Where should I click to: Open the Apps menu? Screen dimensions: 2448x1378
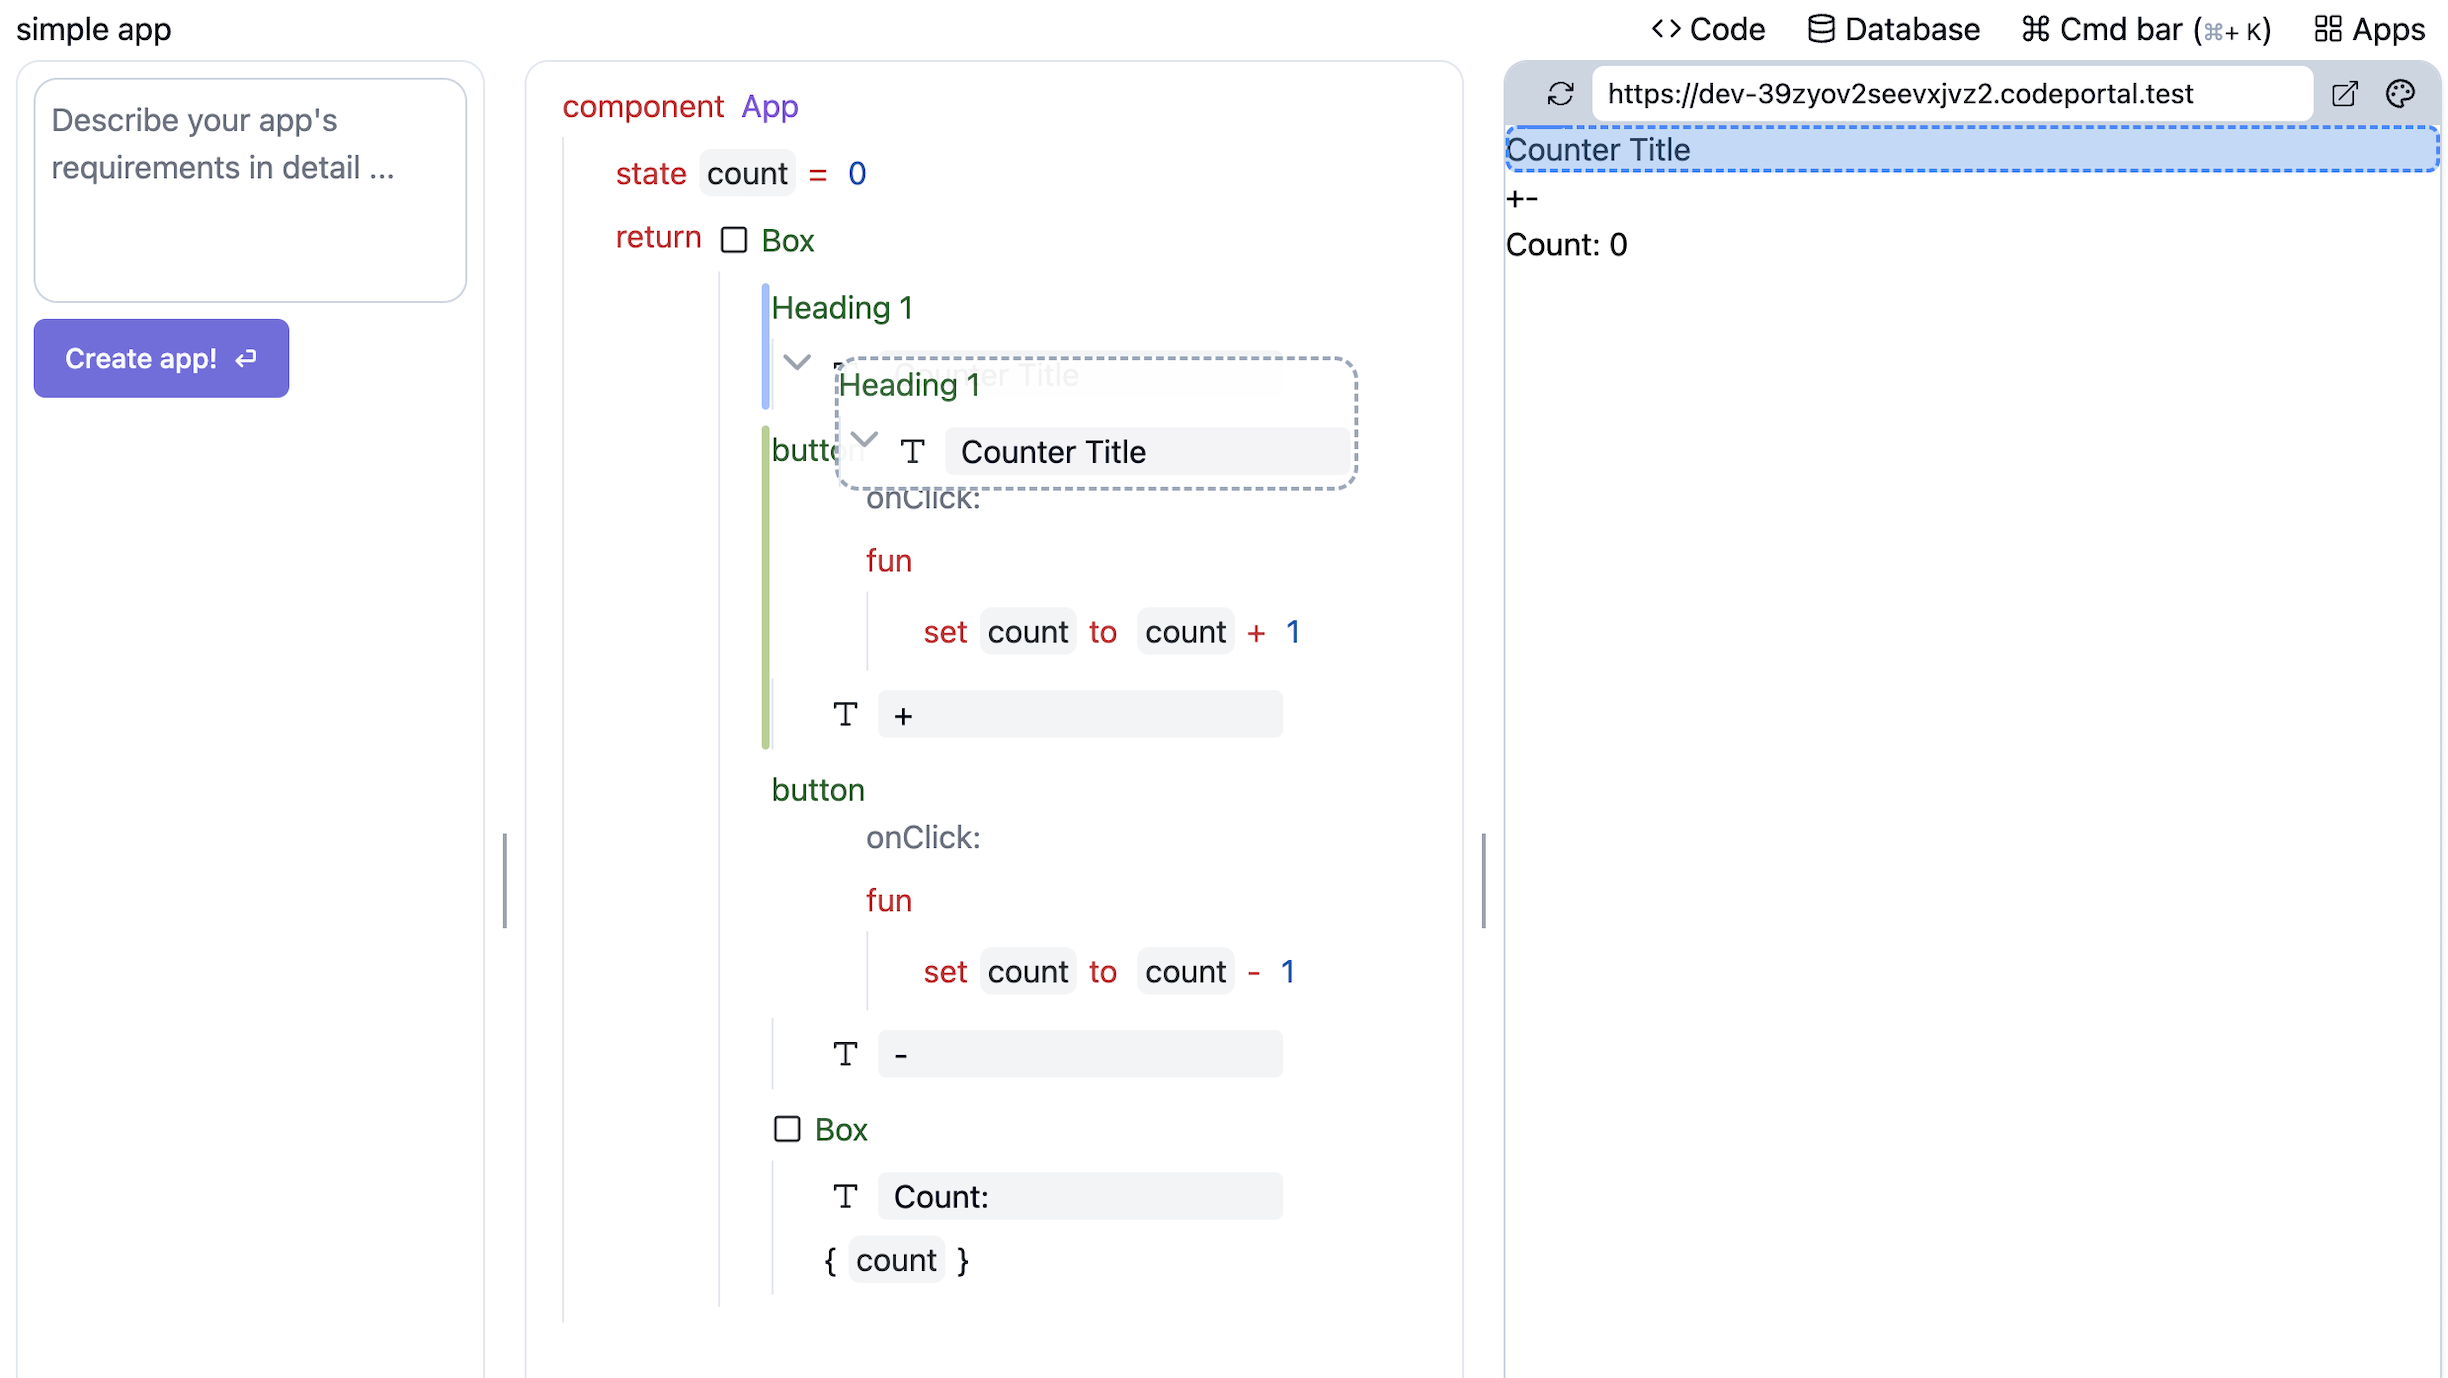point(2370,30)
